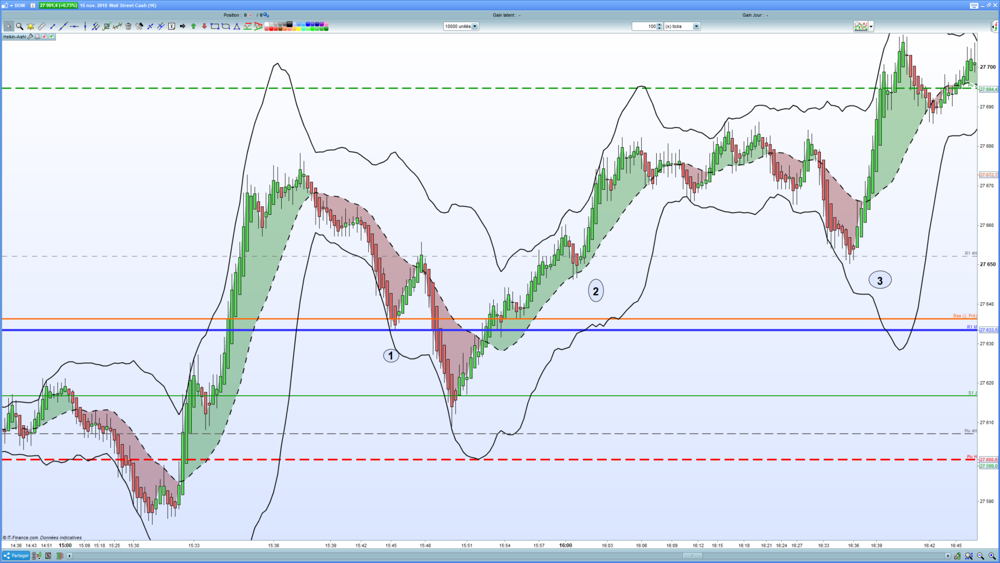Click the zoom-in magnifier at bottom right
Screen dimensions: 1000x563
pos(992,556)
